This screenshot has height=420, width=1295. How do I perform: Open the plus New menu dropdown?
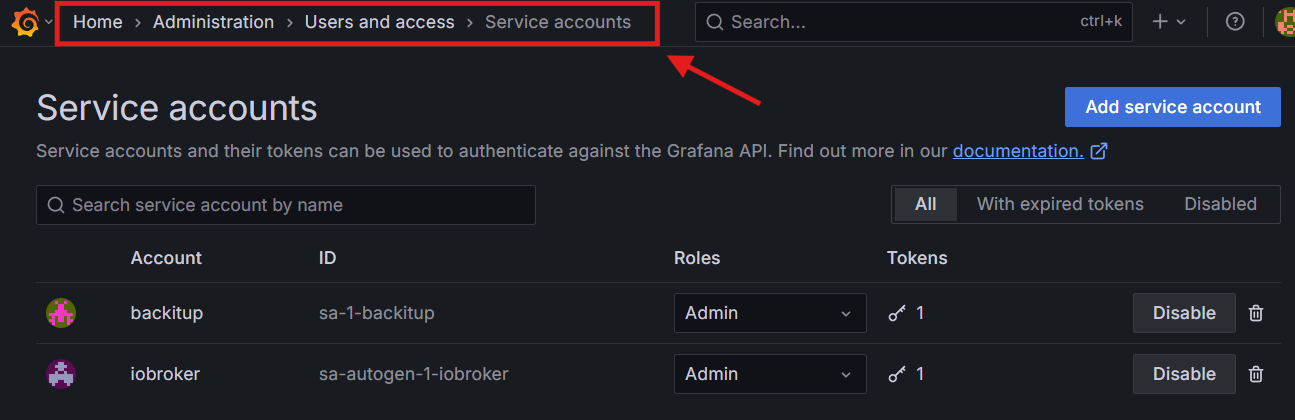(x=1169, y=22)
